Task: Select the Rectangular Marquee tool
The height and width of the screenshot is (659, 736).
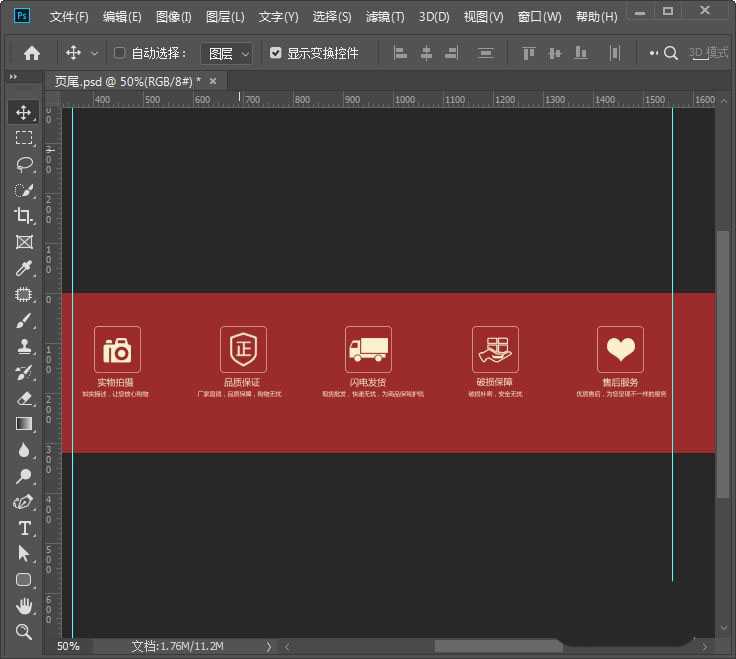Action: point(24,138)
